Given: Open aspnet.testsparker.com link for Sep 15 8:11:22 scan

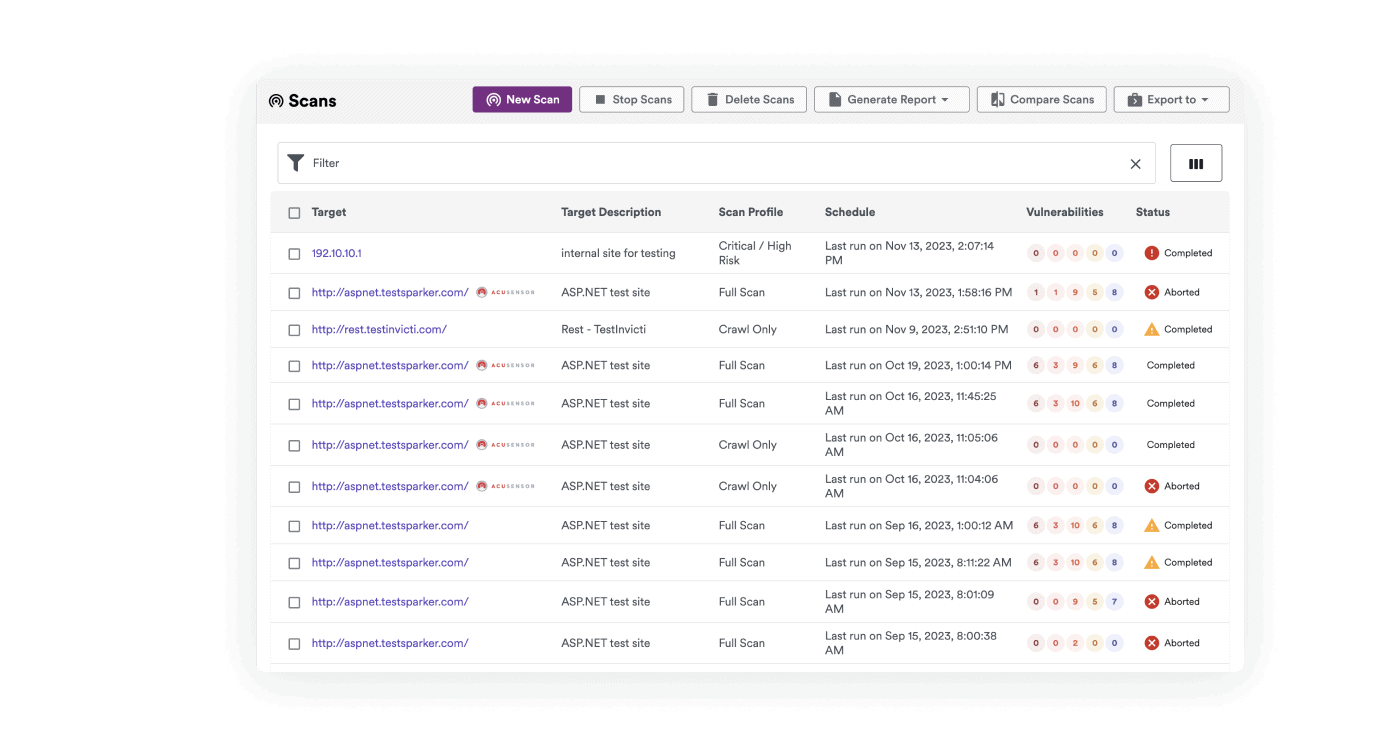Looking at the screenshot, I should tap(390, 562).
